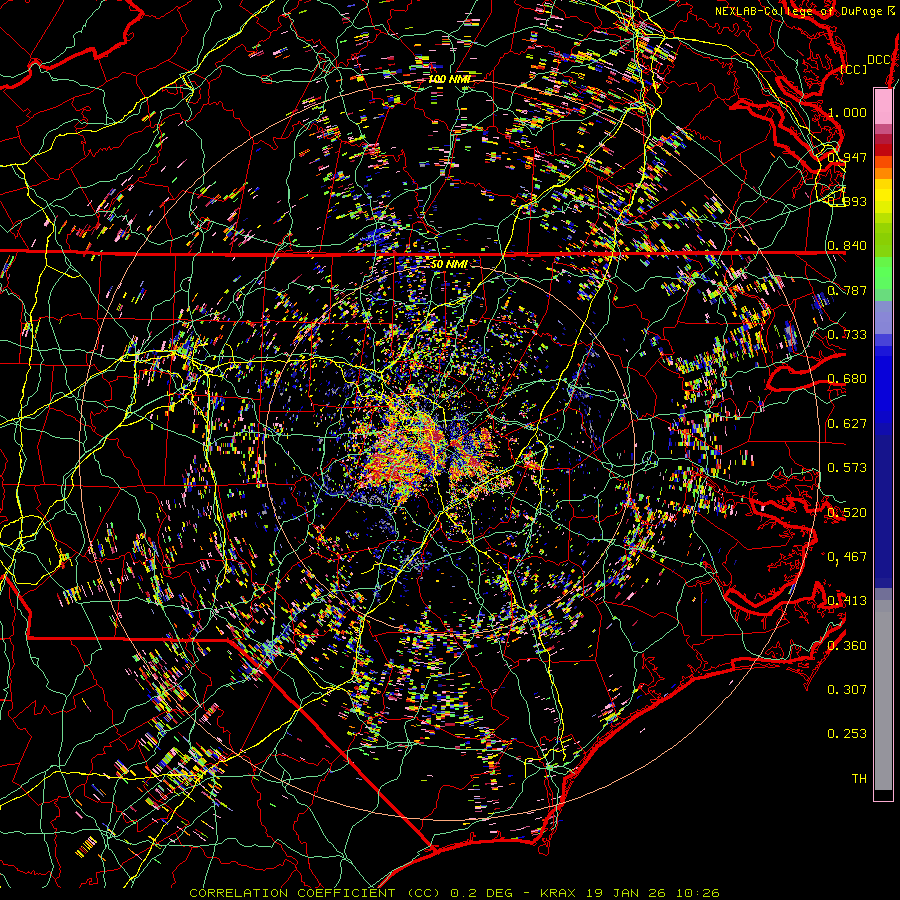Click the 100 NMI range ring label
Image resolution: width=900 pixels, height=900 pixels.
(x=449, y=79)
